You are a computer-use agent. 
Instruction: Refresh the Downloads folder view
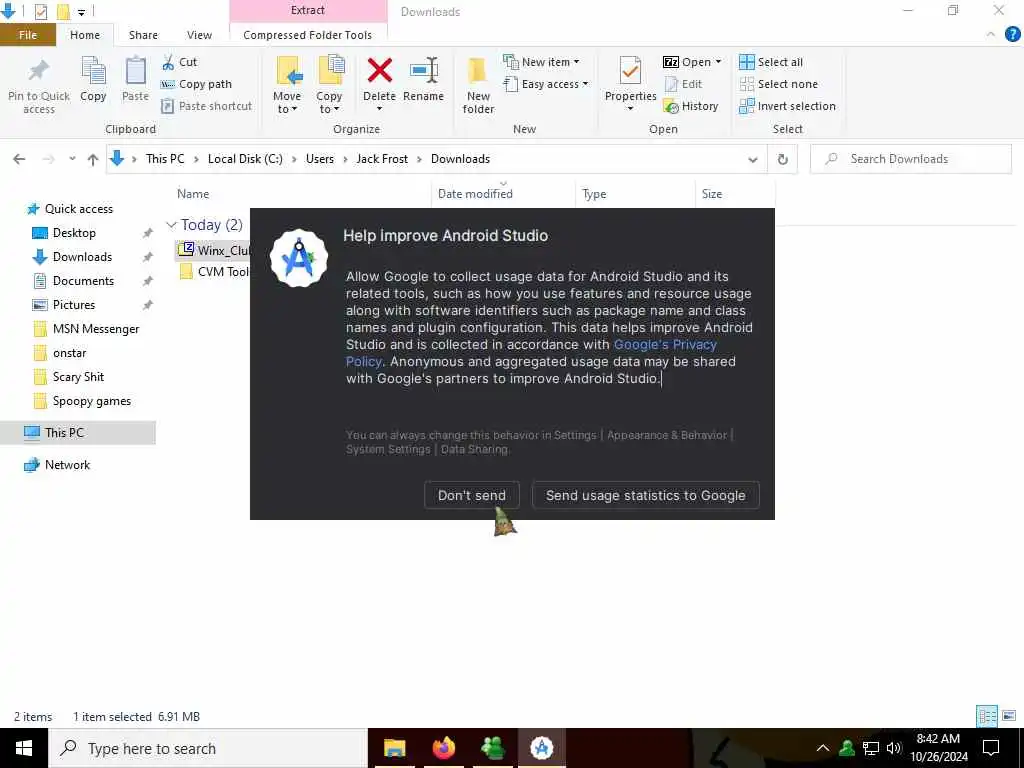tap(782, 159)
